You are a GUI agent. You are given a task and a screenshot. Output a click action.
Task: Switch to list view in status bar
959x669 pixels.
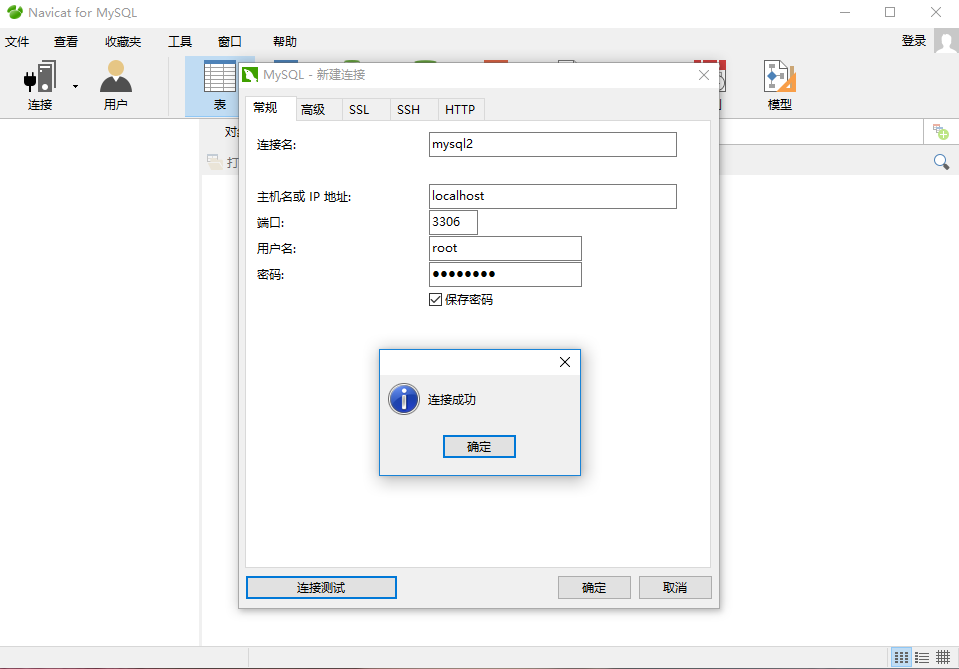[x=922, y=657]
